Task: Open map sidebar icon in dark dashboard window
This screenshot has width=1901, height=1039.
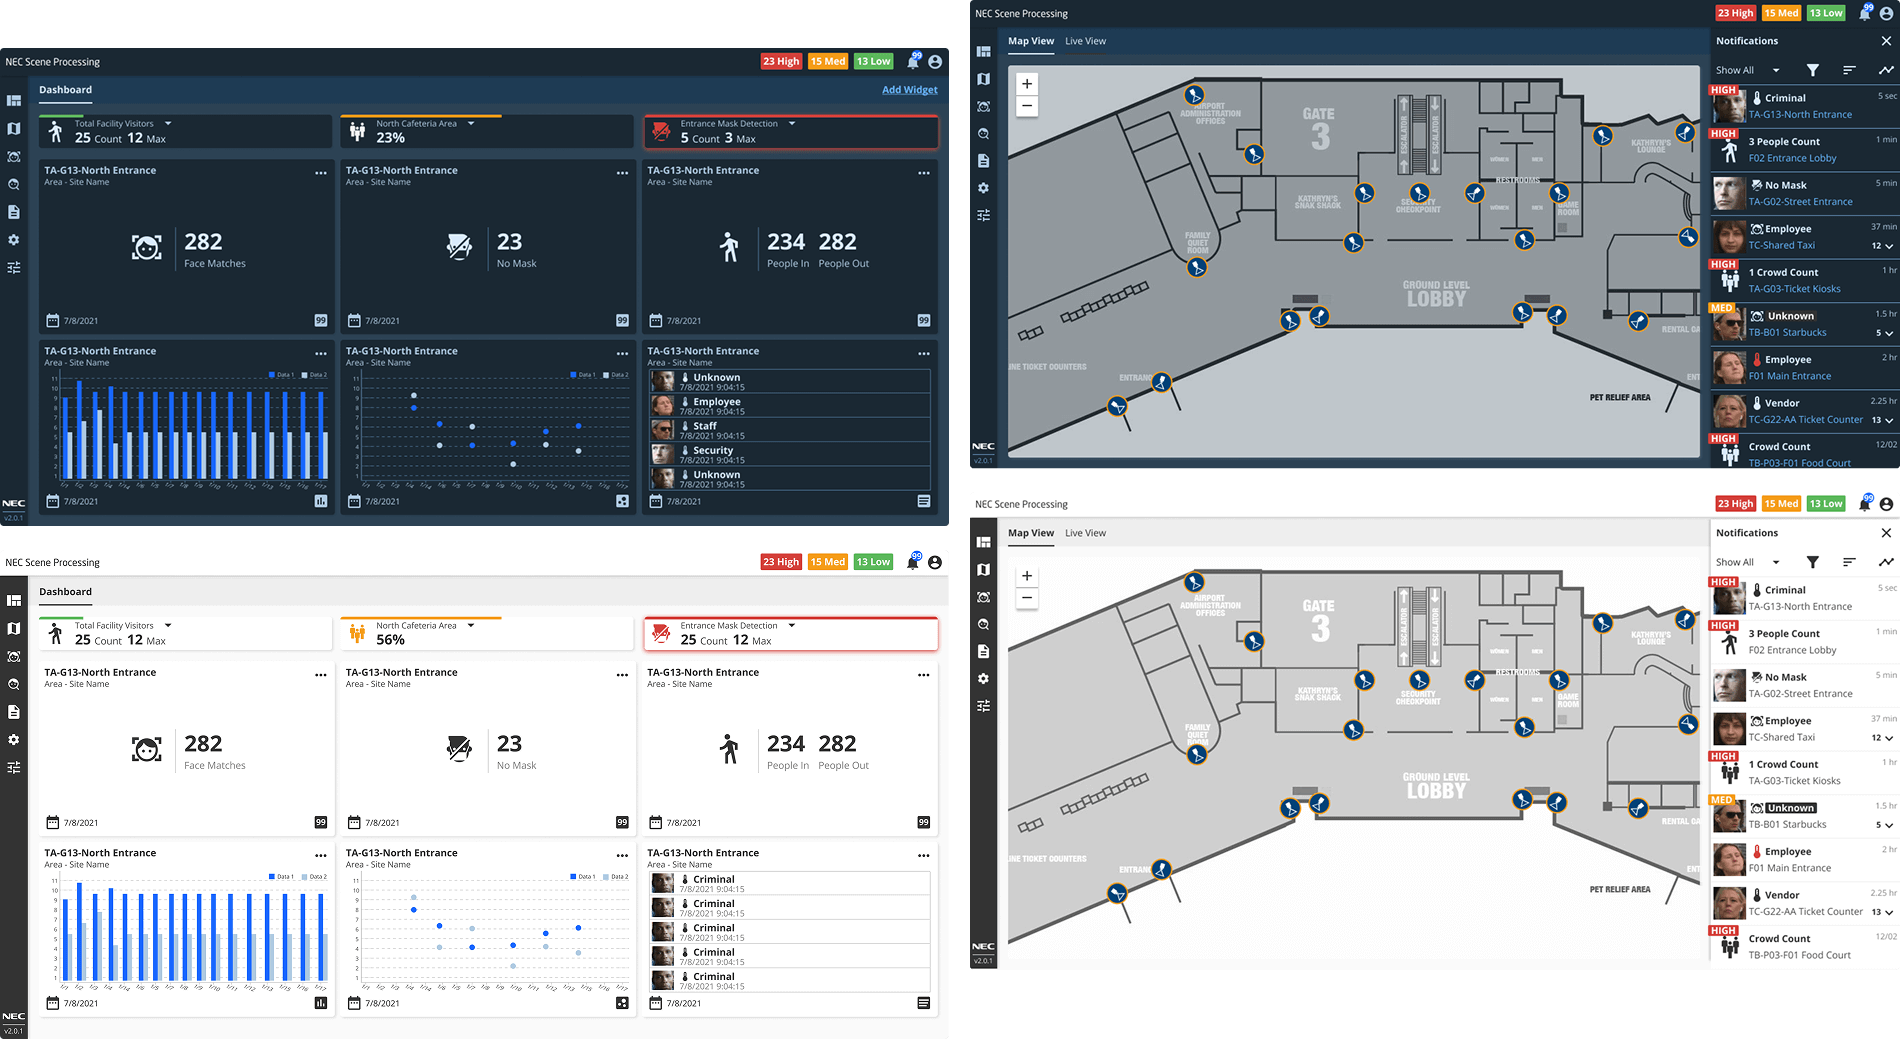Action: click(14, 129)
